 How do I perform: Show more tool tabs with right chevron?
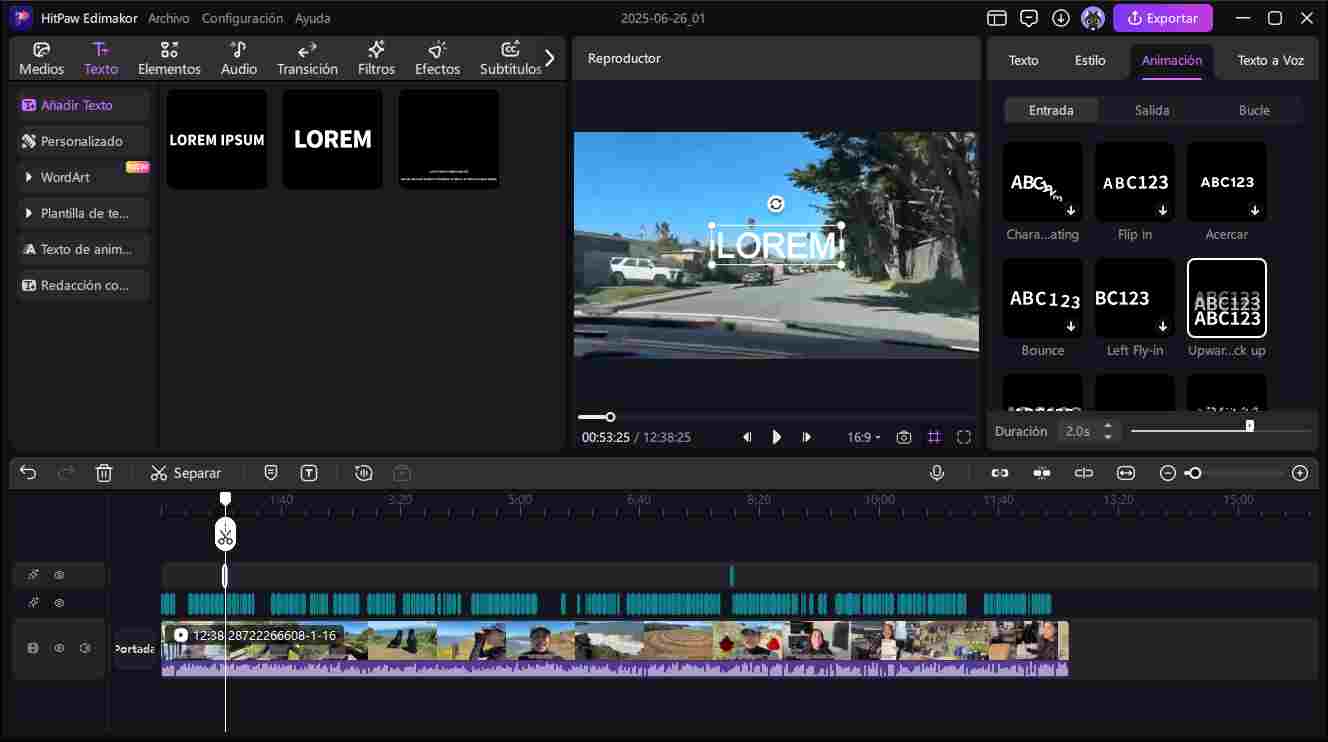pyautogui.click(x=549, y=58)
